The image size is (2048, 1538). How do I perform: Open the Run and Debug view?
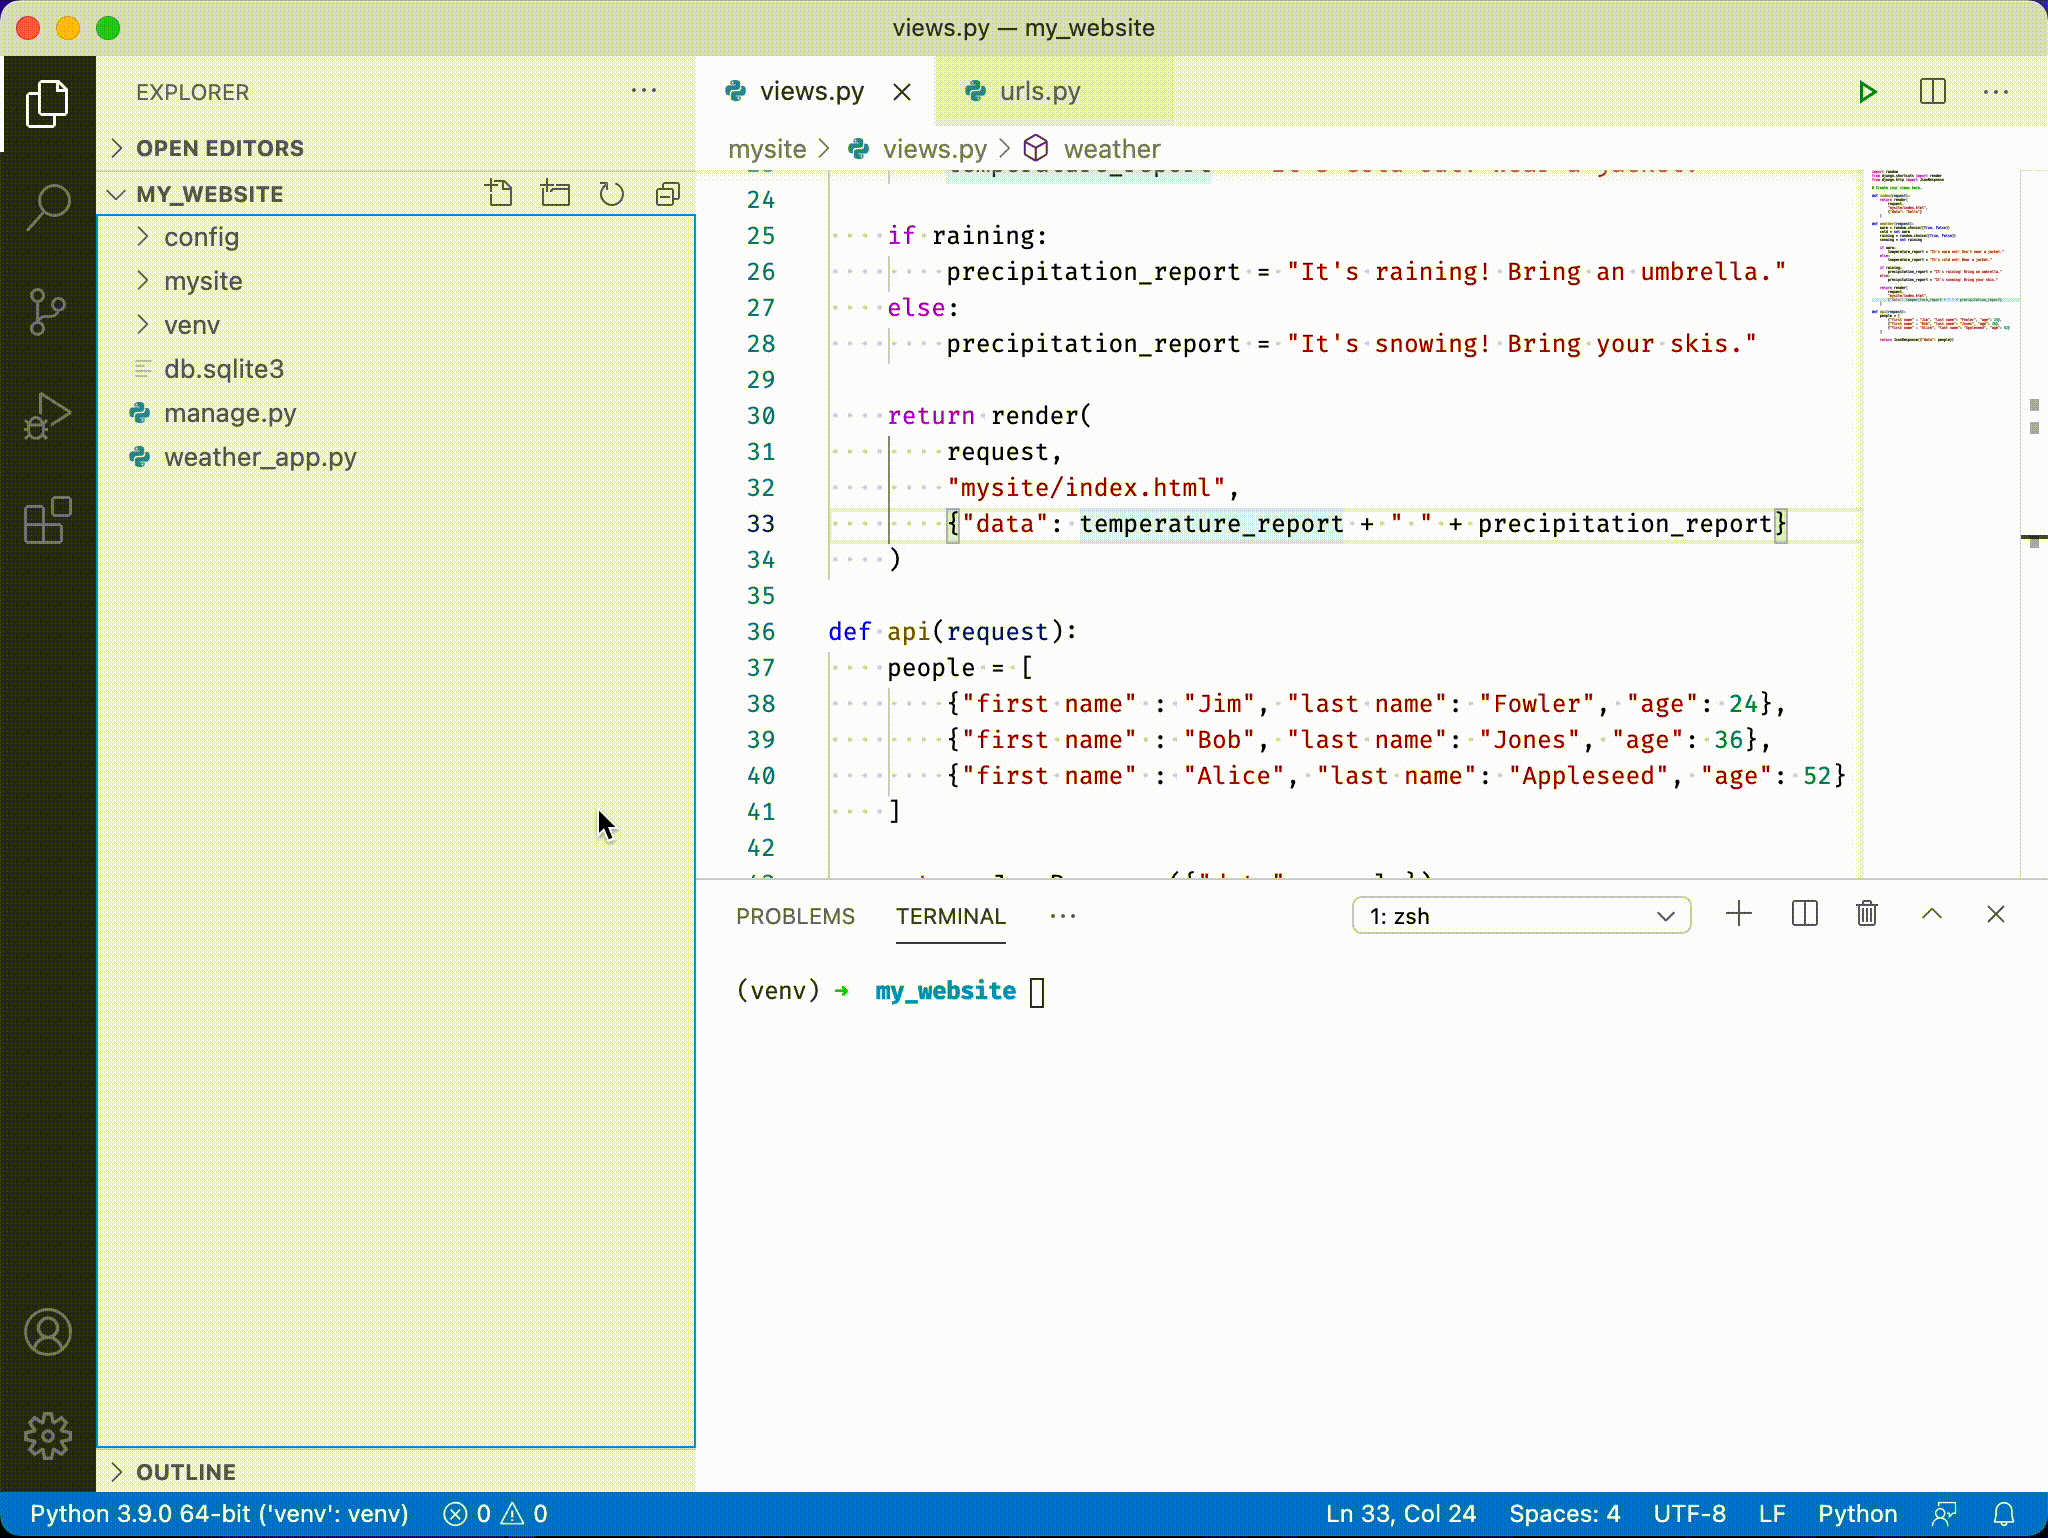[x=47, y=416]
